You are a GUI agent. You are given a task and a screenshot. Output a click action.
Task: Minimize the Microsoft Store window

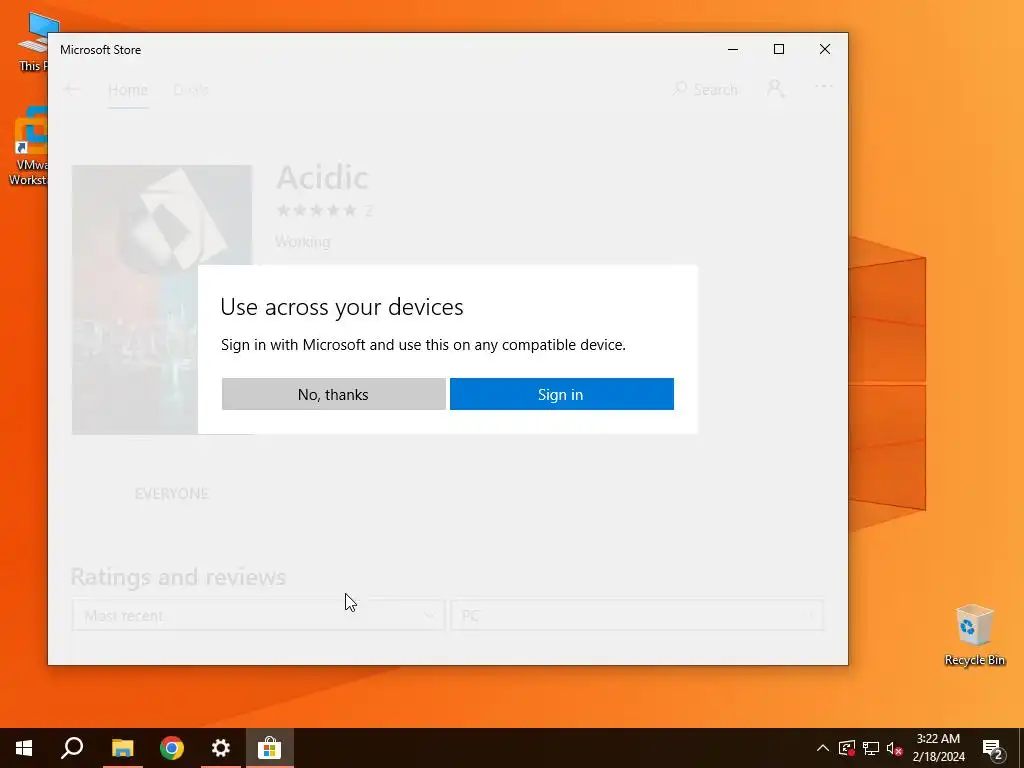click(x=733, y=50)
